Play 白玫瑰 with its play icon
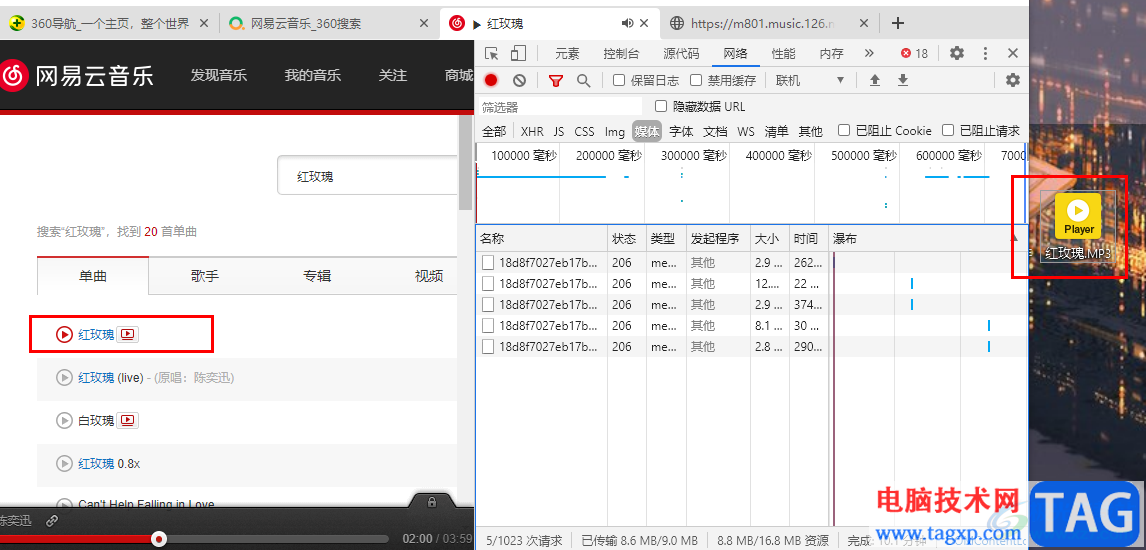The width and height of the screenshot is (1146, 550). pos(64,421)
